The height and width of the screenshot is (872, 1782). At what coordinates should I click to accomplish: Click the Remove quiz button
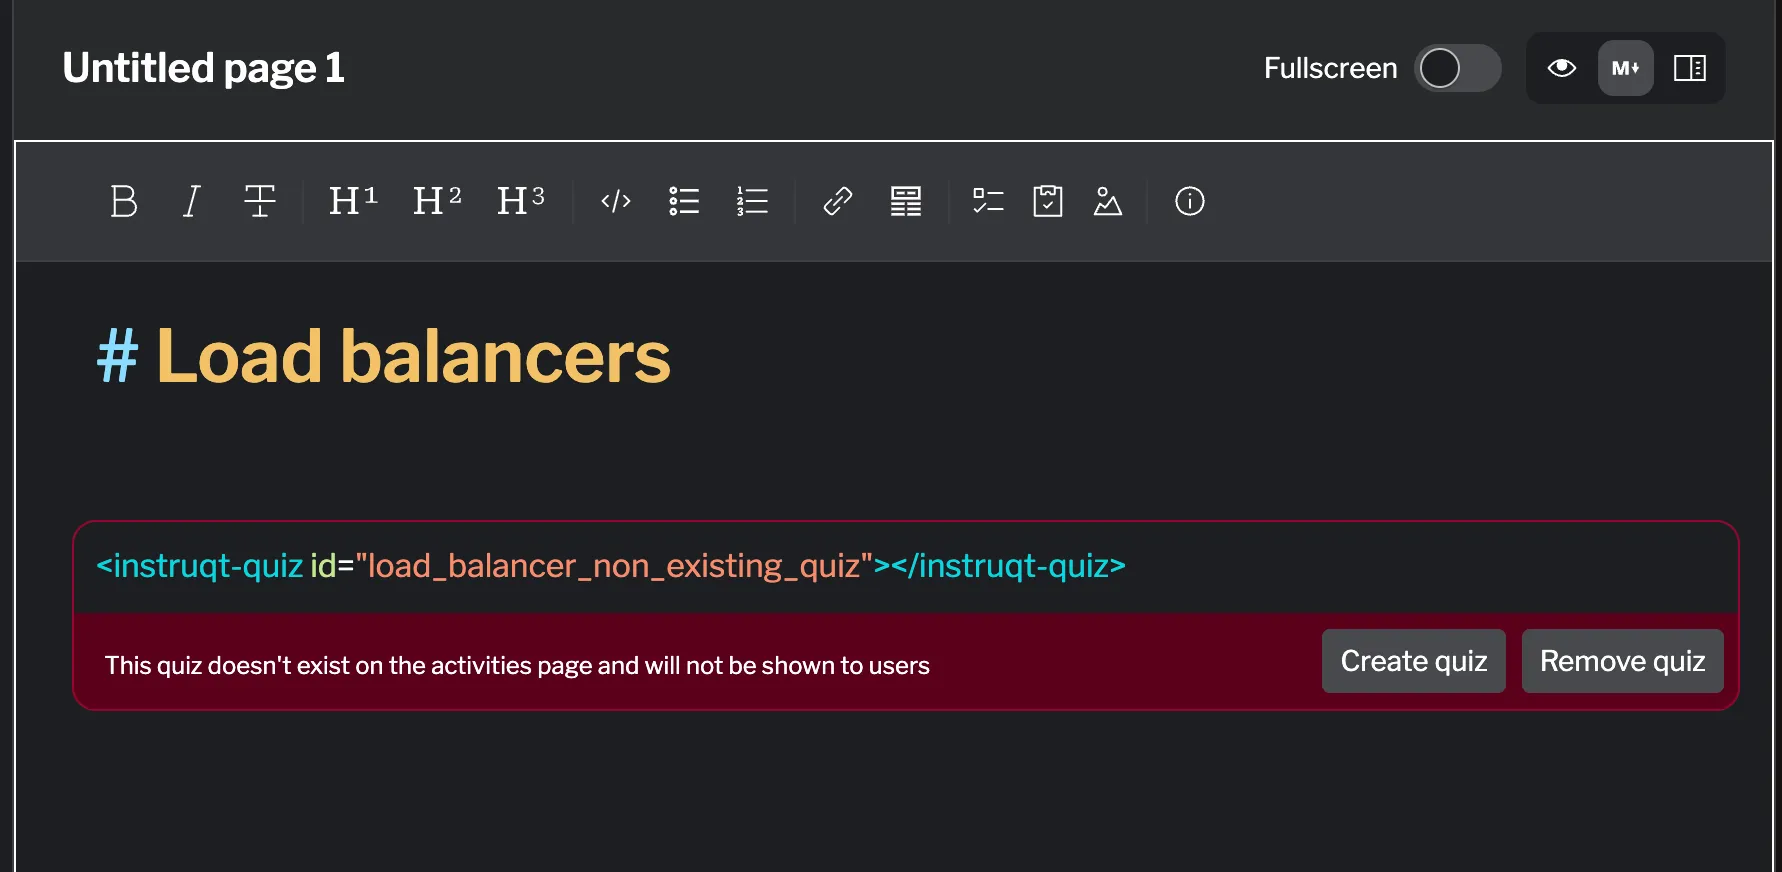click(1622, 661)
